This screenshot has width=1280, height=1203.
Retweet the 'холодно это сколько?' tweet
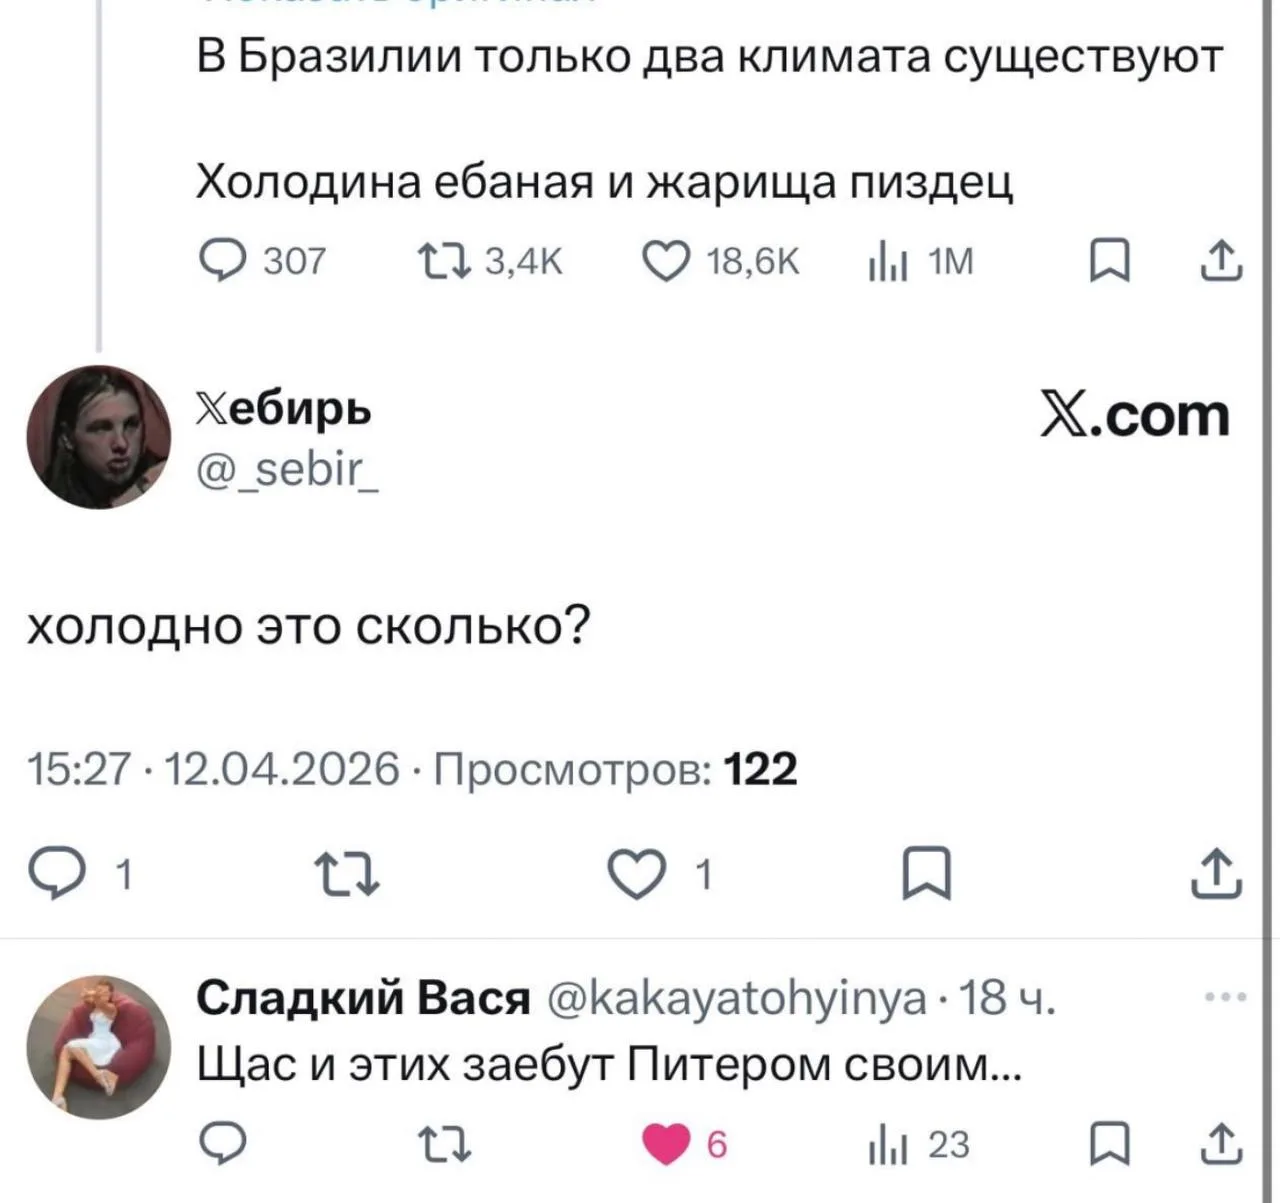pos(347,874)
